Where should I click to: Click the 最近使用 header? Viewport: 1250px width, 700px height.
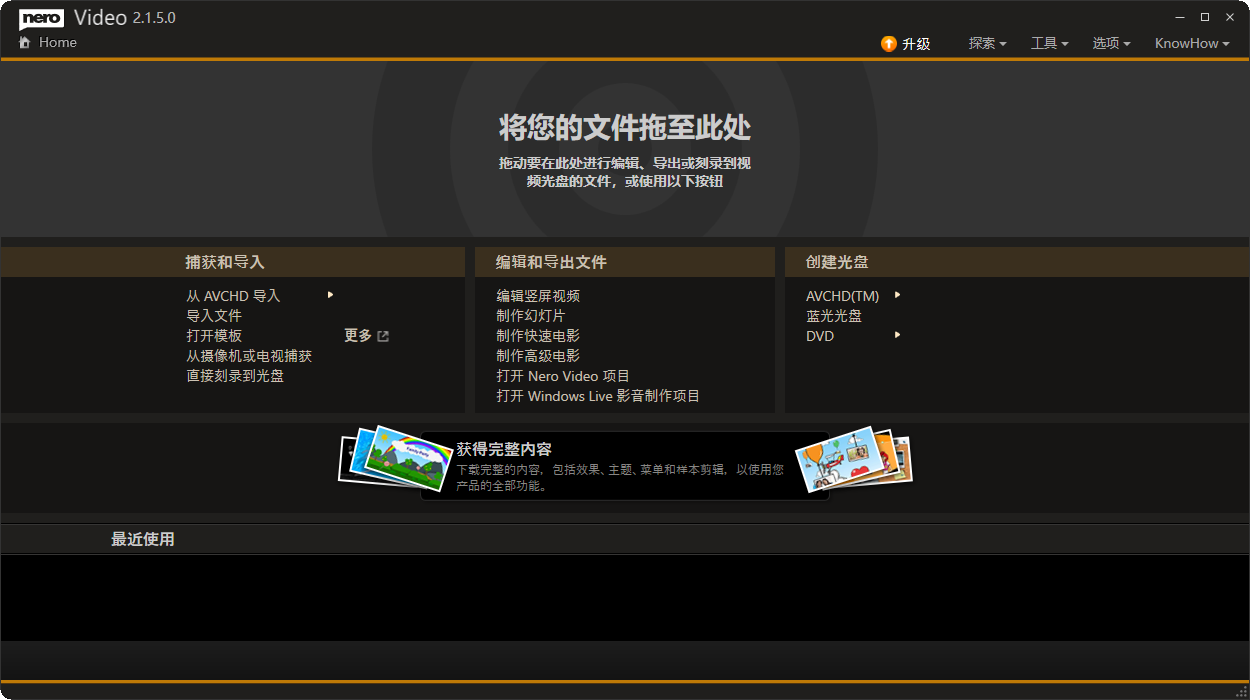[143, 539]
